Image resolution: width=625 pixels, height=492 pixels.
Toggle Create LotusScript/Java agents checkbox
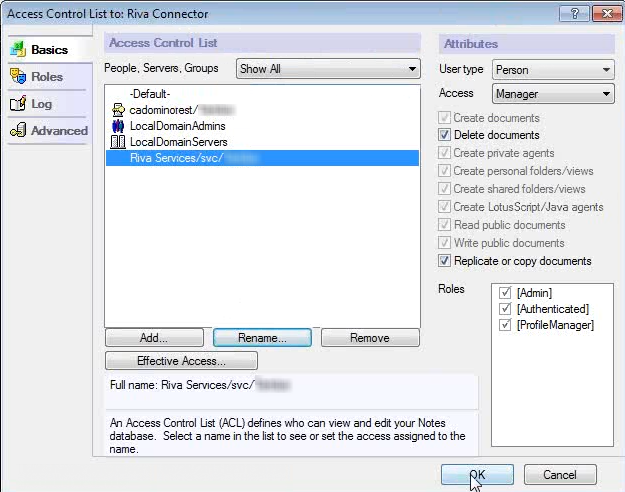click(x=444, y=207)
